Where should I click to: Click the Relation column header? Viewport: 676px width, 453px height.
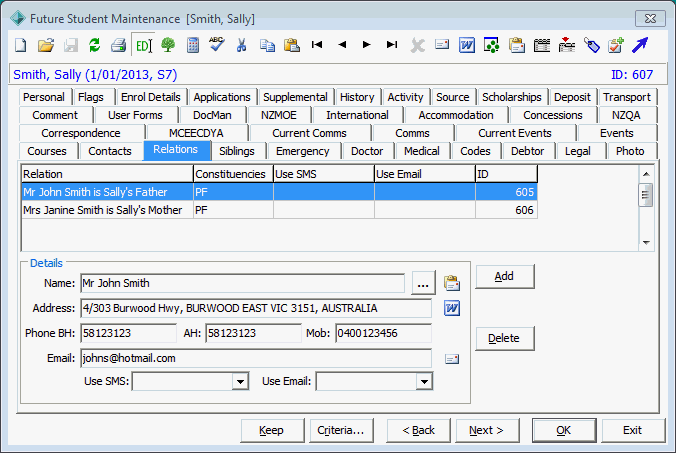[107, 174]
